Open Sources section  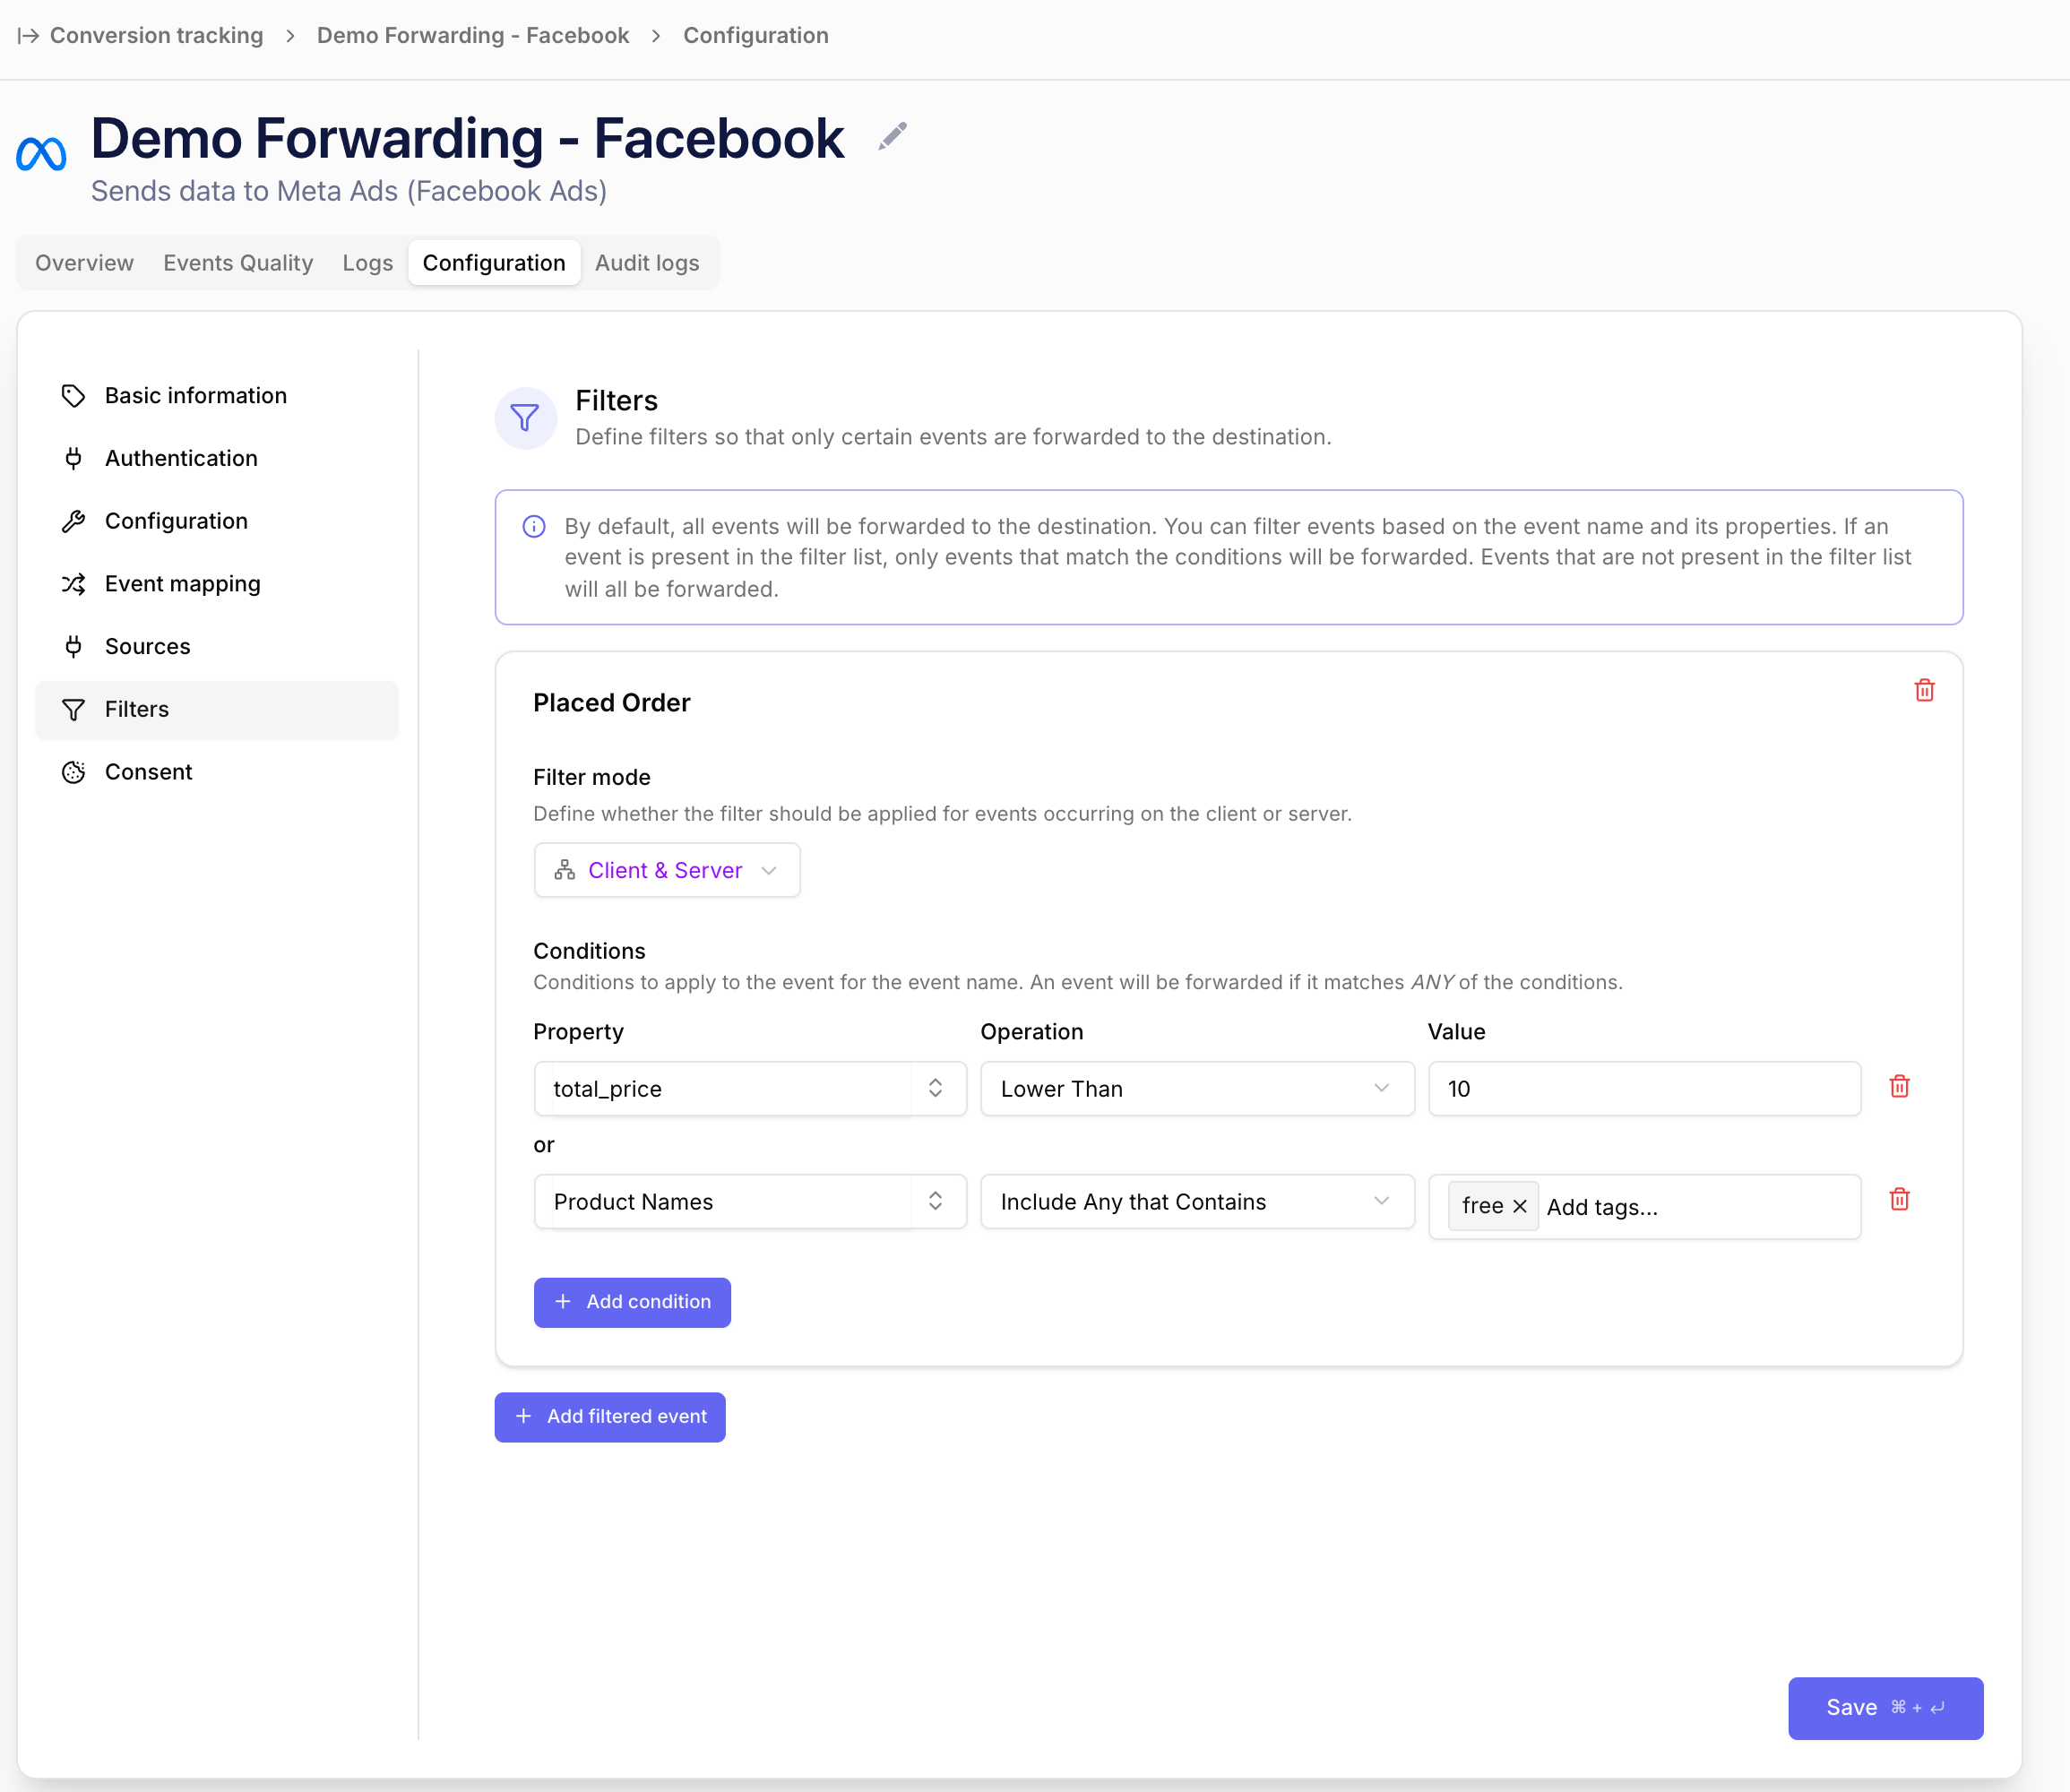(x=216, y=646)
